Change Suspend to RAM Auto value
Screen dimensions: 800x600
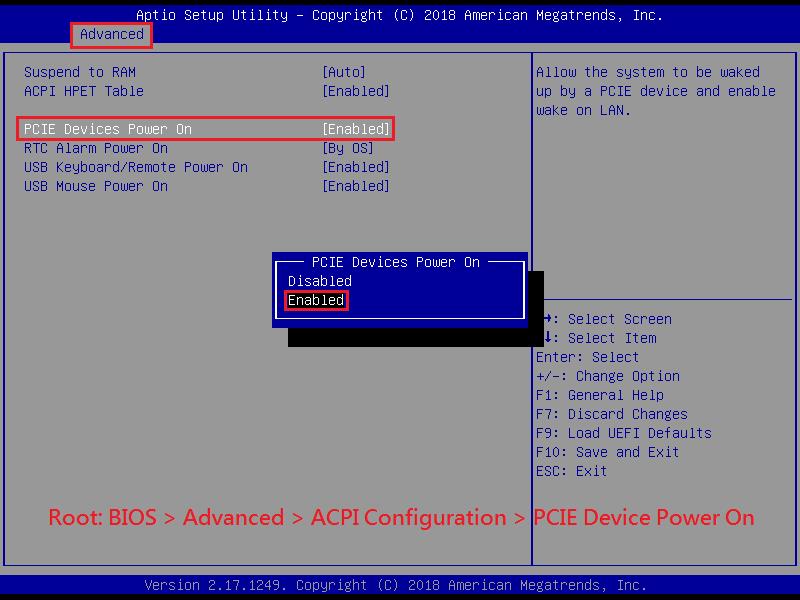coord(344,72)
